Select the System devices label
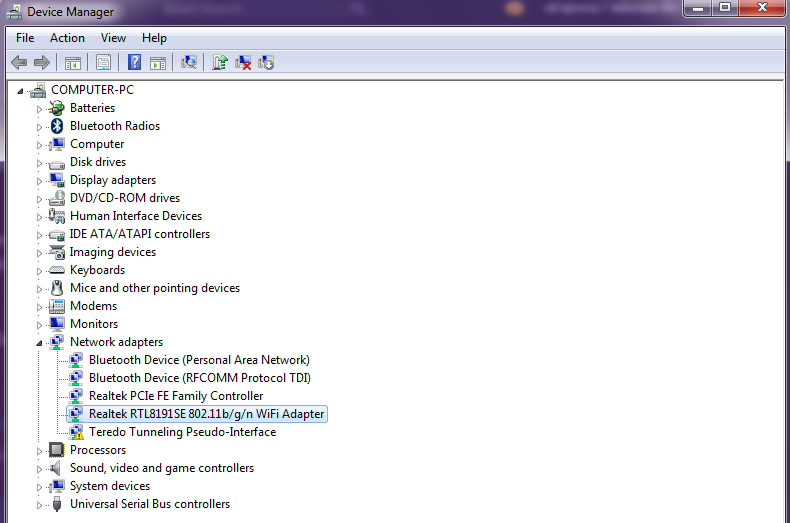Viewport: 790px width, 523px height. (110, 486)
